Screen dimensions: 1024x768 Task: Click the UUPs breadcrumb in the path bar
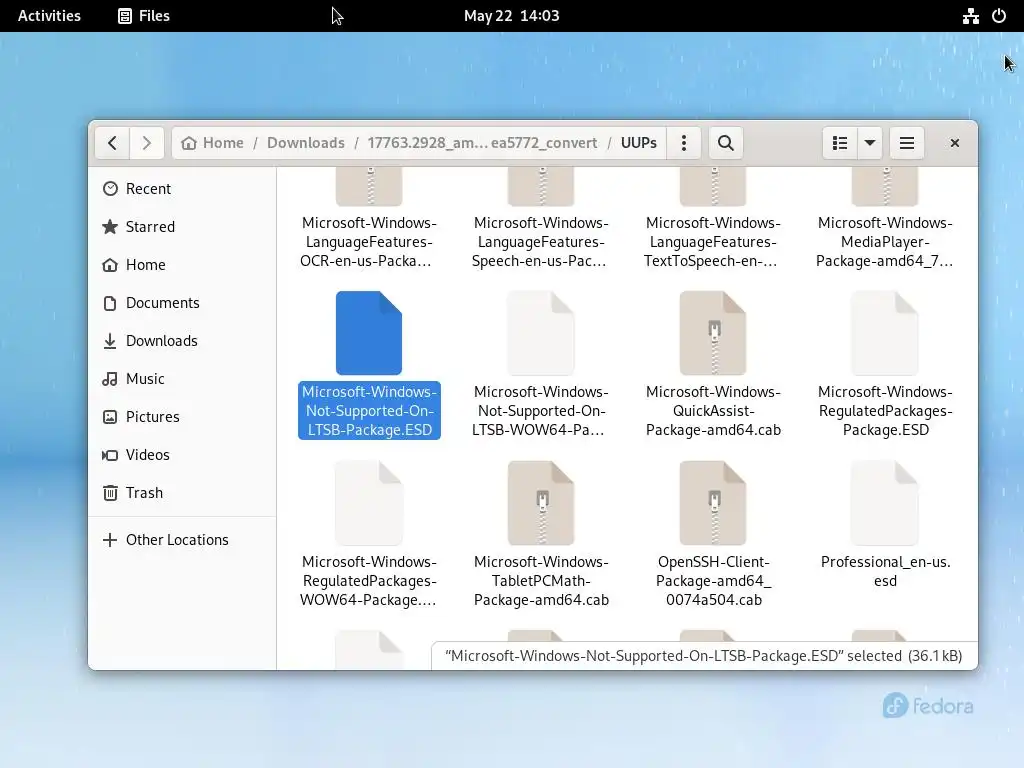pos(639,143)
